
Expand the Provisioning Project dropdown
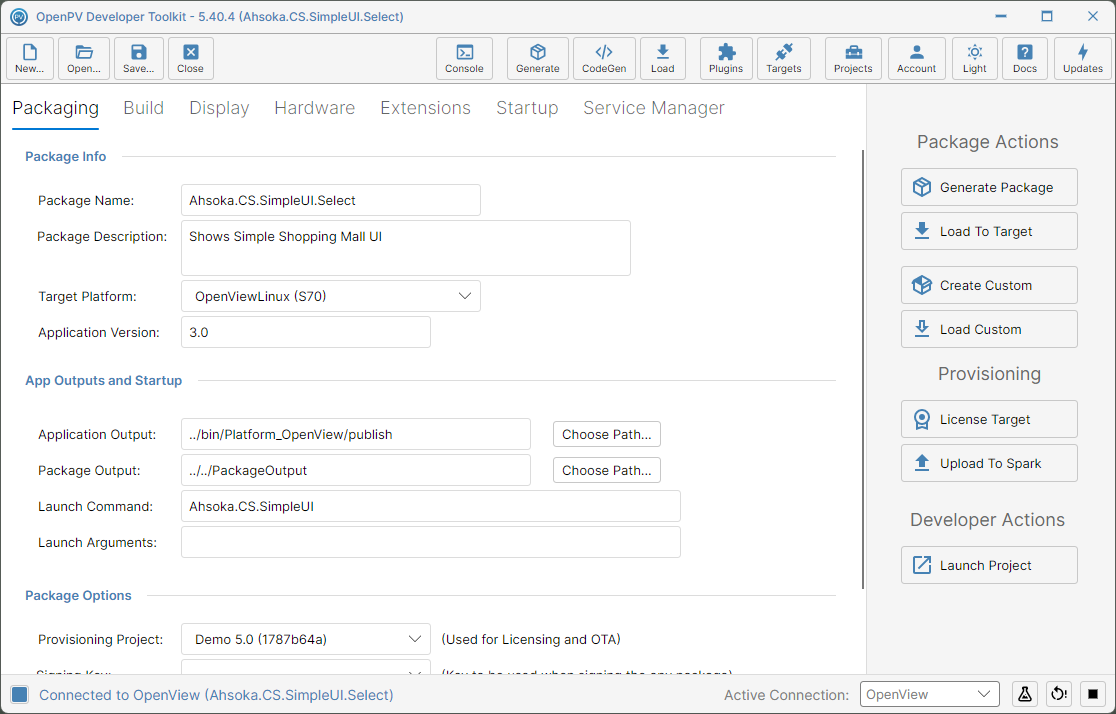pyautogui.click(x=306, y=639)
